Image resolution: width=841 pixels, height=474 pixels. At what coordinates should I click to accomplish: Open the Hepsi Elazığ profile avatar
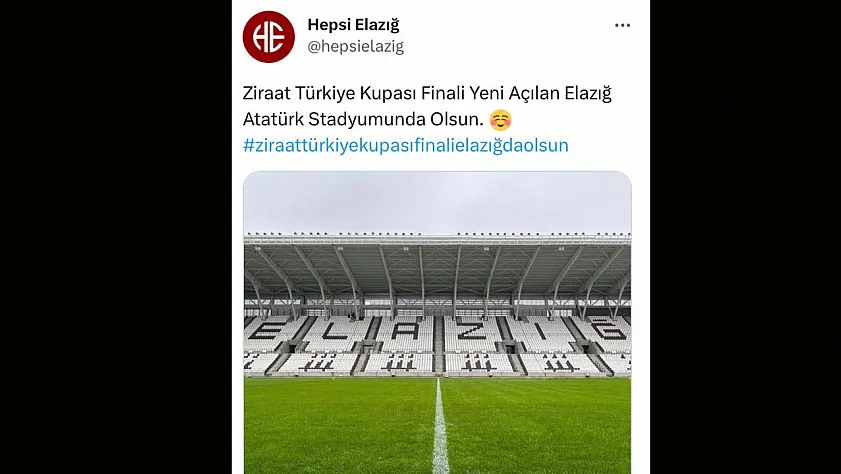(x=269, y=37)
